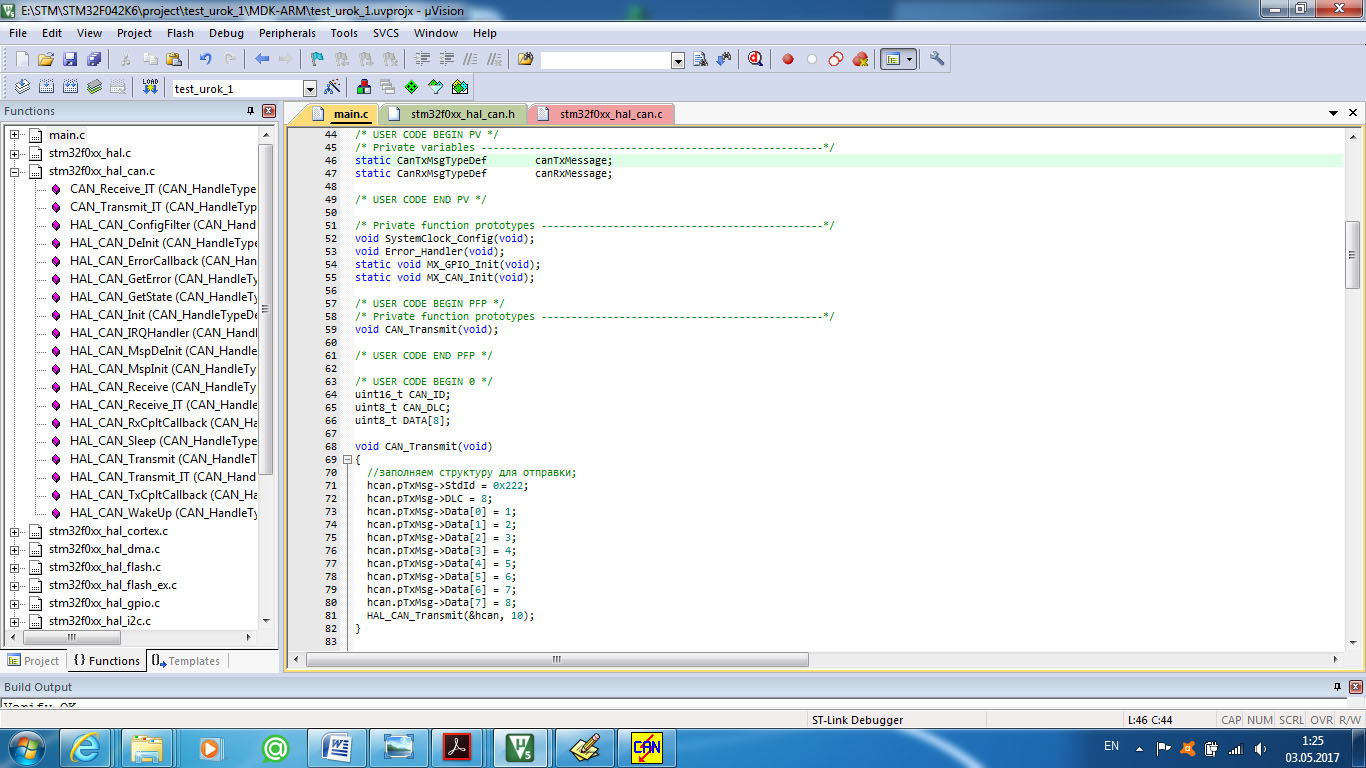Expand the stm32f0xx_hal_cortex.c tree node
This screenshot has width=1366, height=768.
click(x=15, y=531)
